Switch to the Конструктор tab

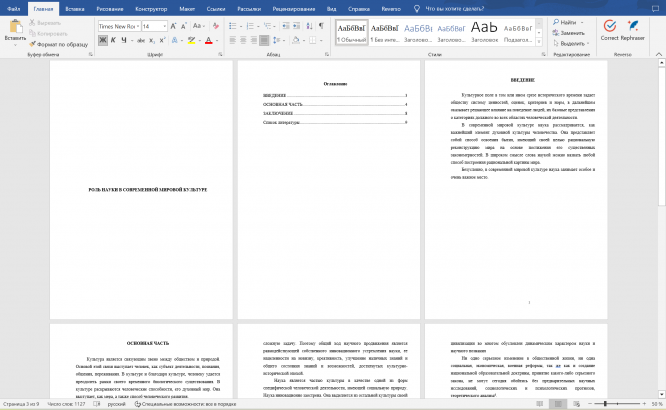point(151,8)
